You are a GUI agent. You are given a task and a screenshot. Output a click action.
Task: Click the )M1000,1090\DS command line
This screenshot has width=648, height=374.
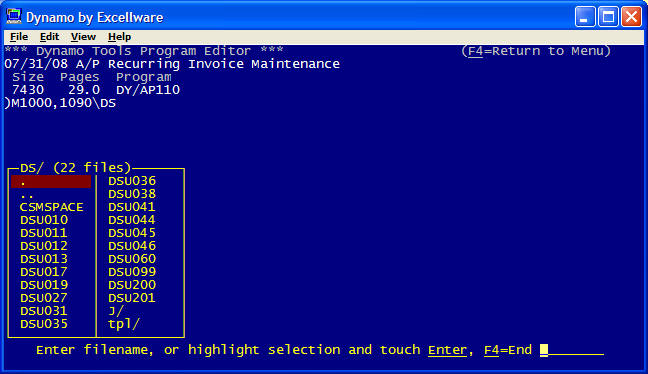(60, 103)
